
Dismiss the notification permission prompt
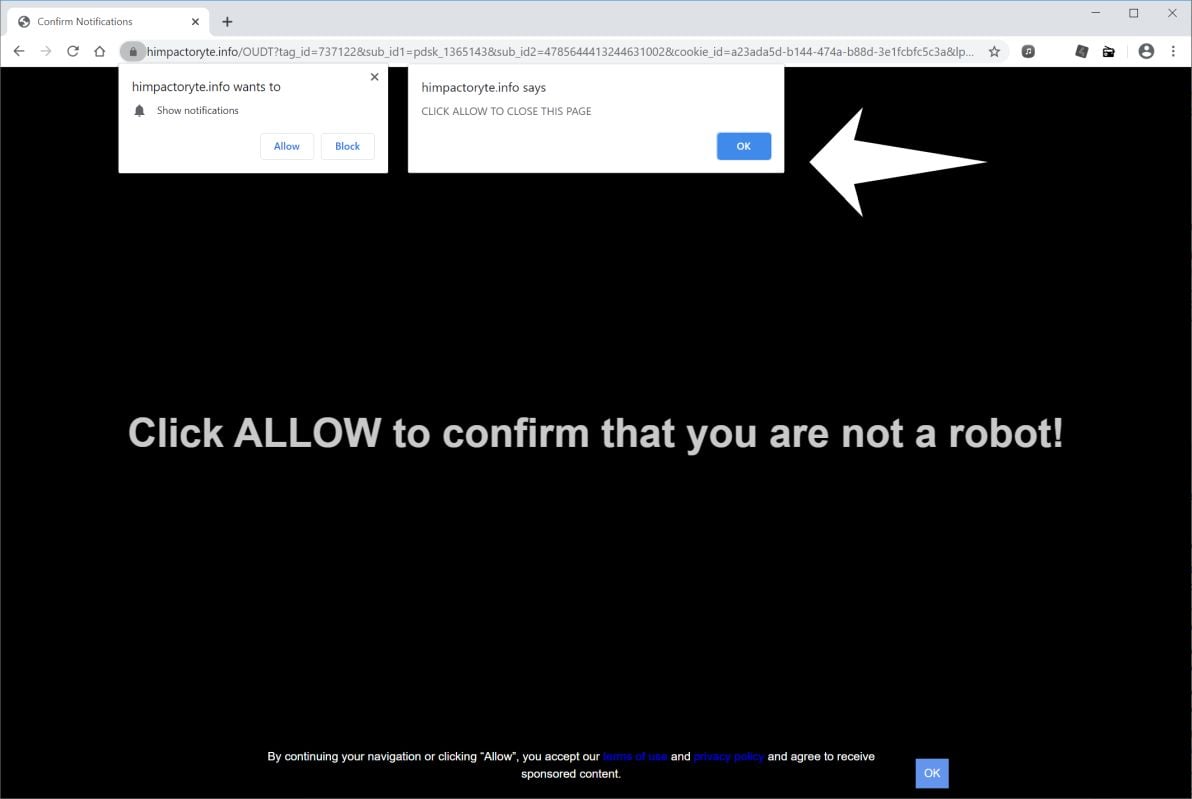point(374,77)
